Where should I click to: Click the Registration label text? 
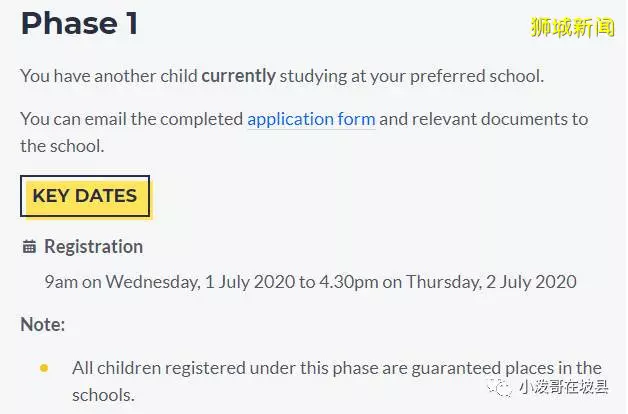(93, 247)
